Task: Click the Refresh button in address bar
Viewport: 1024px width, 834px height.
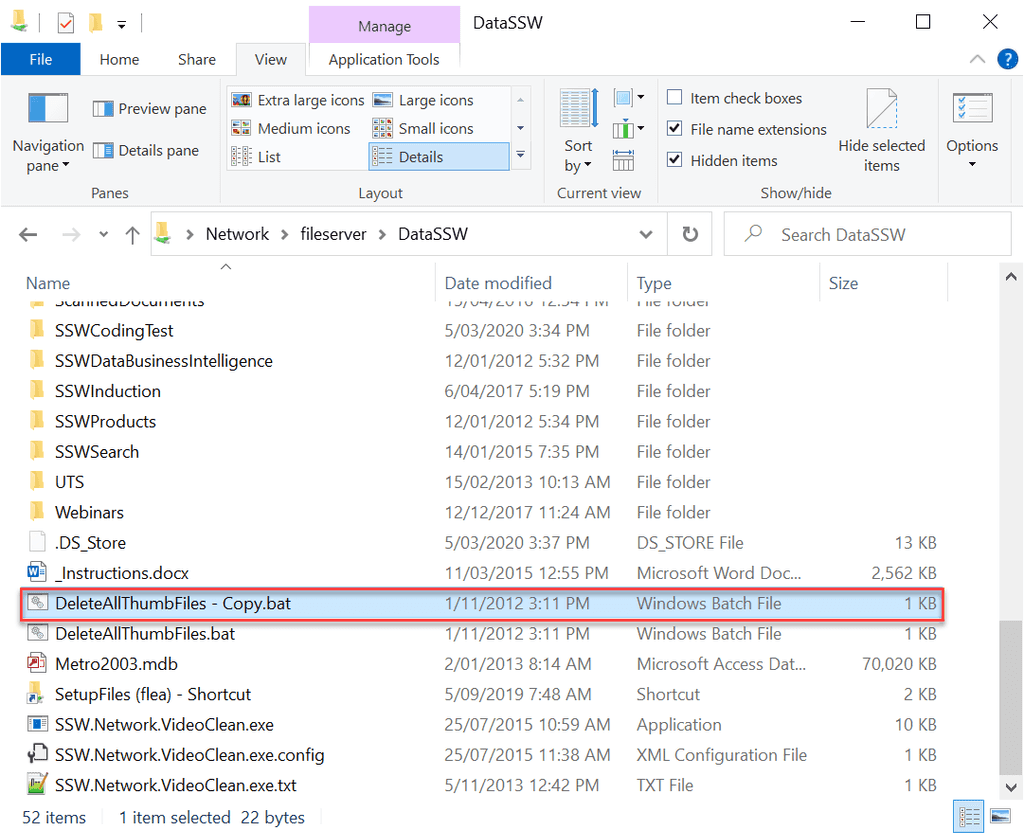Action: pos(689,233)
